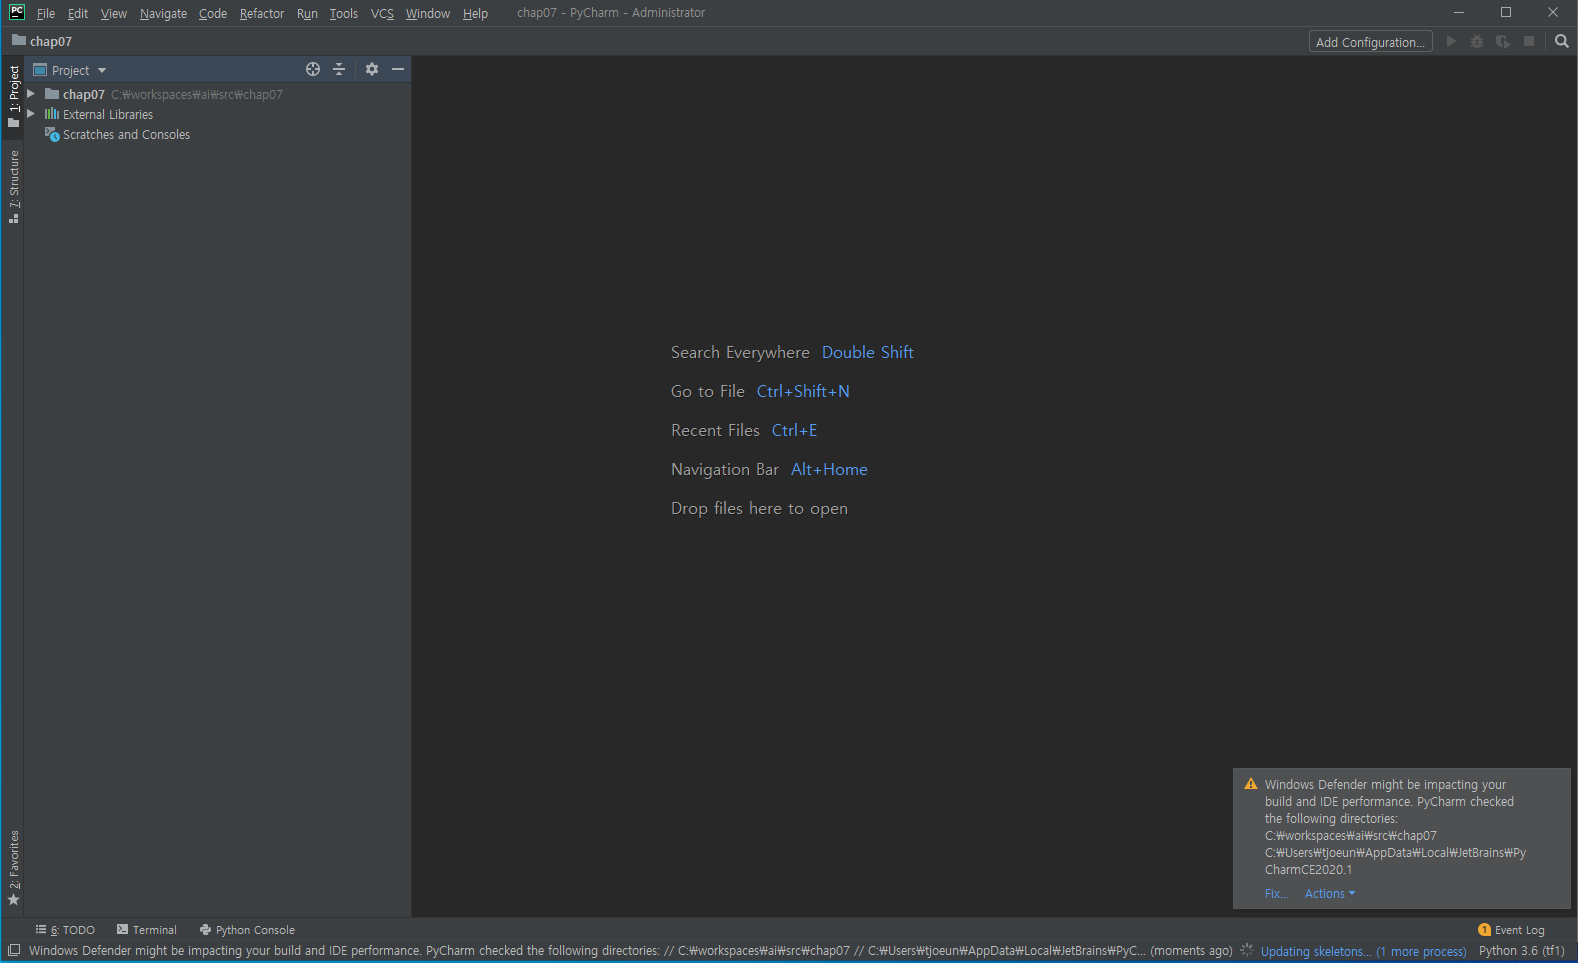Viewport: 1578px width, 963px height.
Task: Open the Refactor menu
Action: [x=262, y=13]
